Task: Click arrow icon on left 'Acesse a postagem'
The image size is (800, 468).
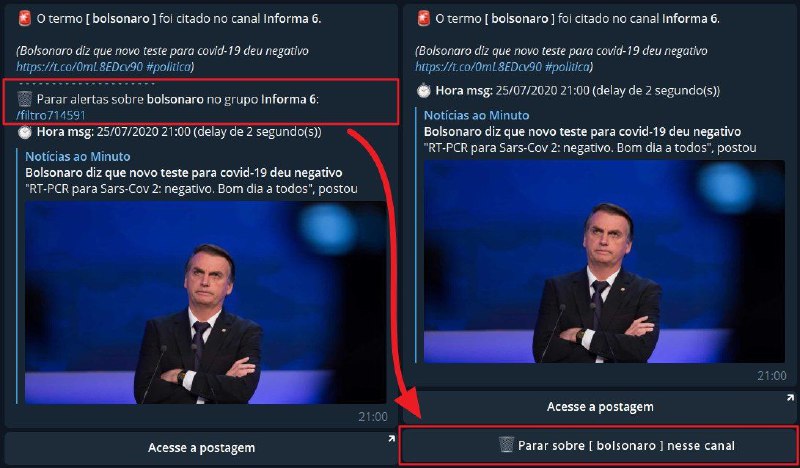Action: (x=391, y=438)
